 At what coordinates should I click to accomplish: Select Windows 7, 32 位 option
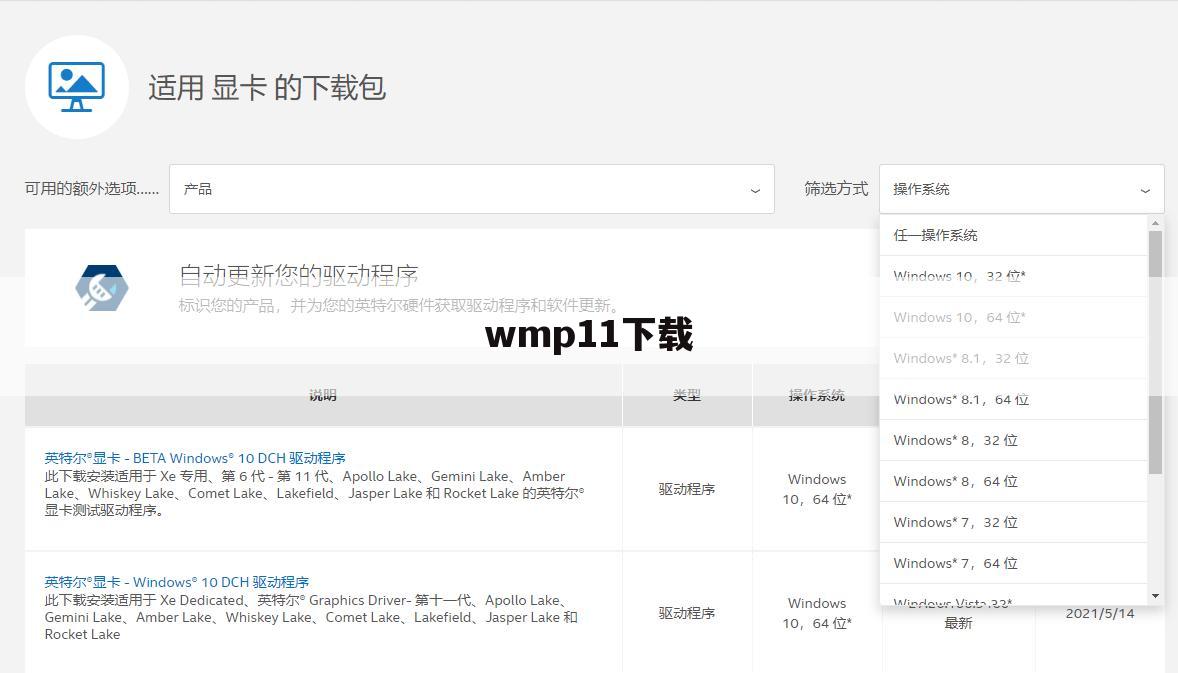click(x=1013, y=522)
